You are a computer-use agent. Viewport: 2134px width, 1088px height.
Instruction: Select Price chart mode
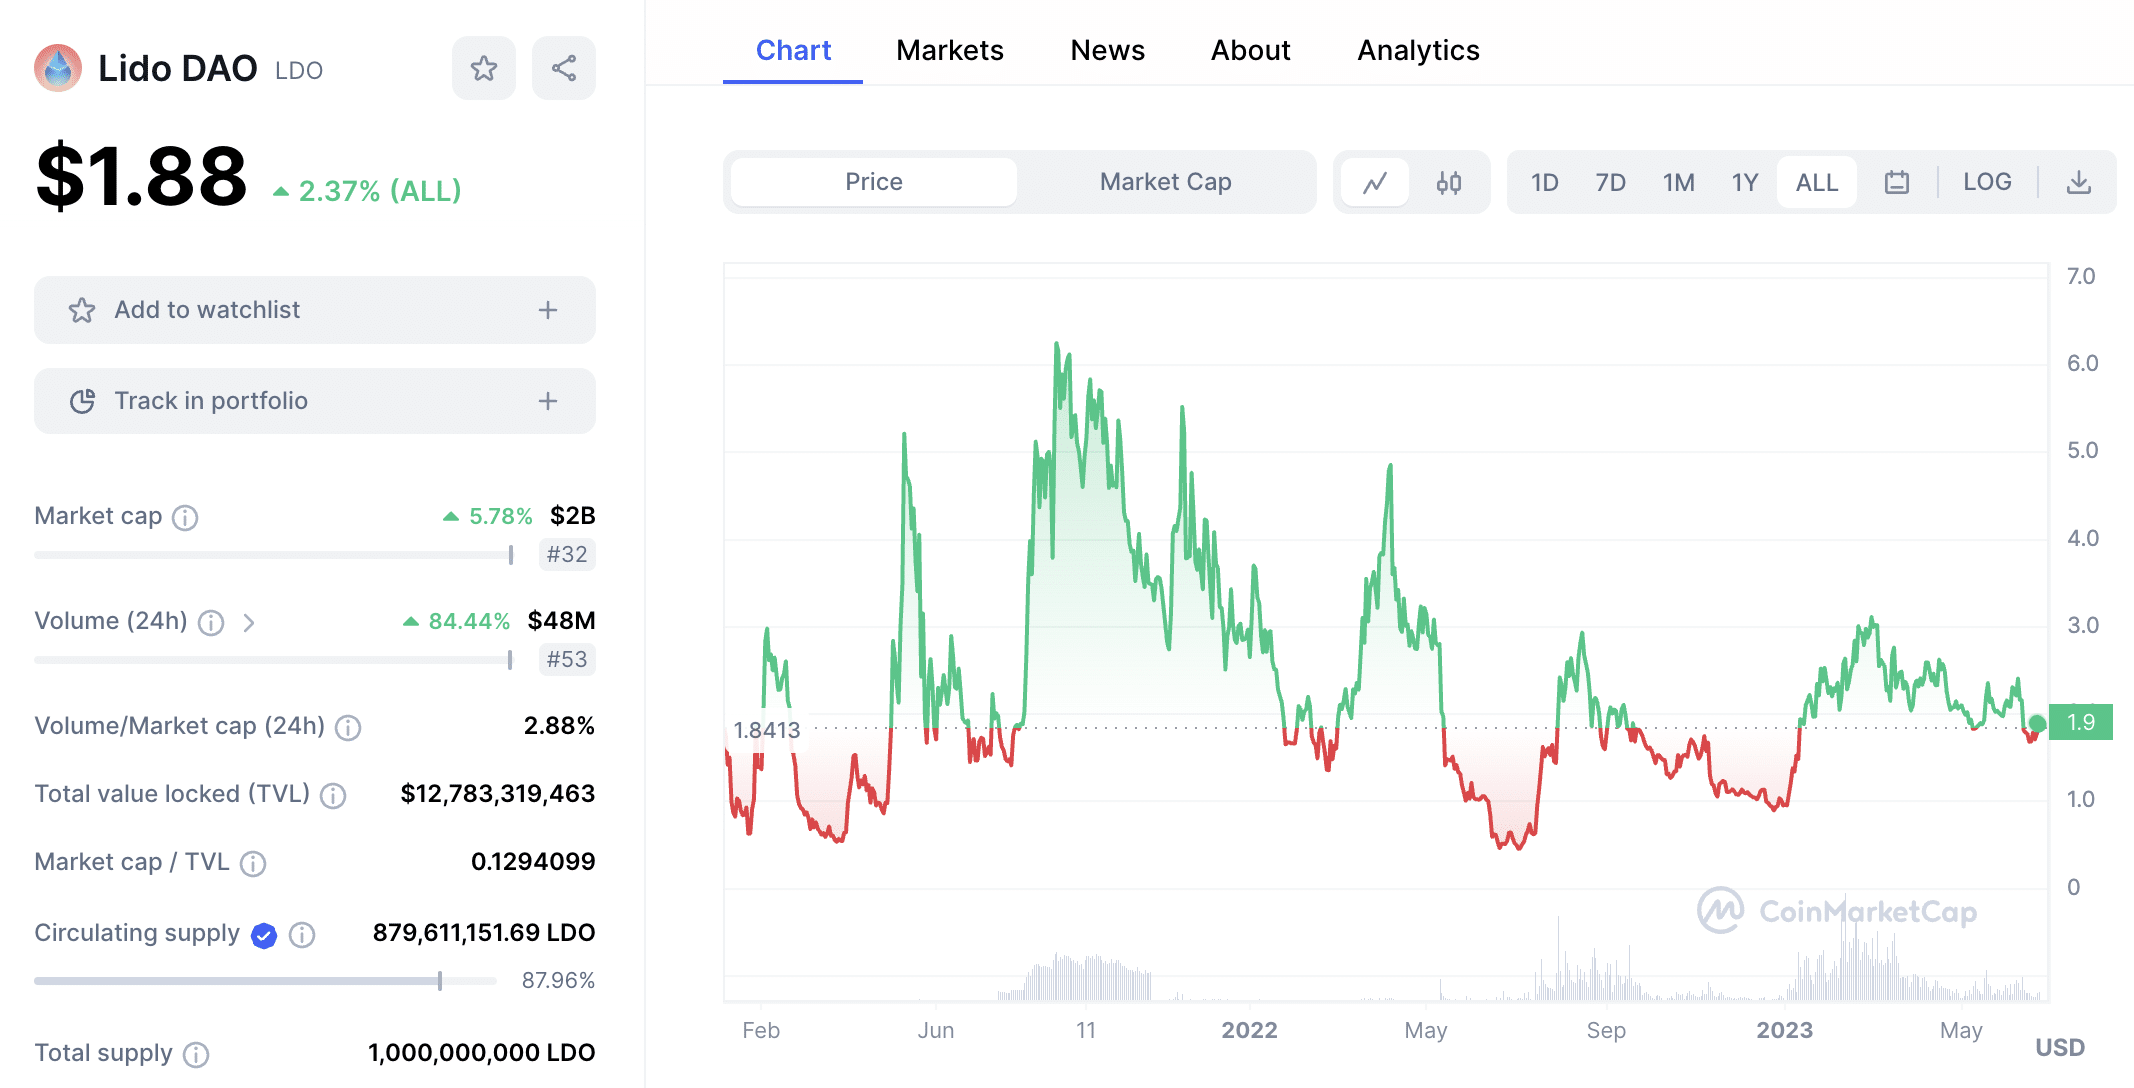[x=874, y=182]
